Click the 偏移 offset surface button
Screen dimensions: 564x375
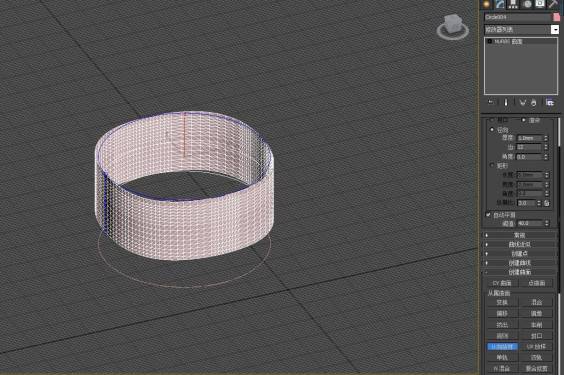(x=502, y=314)
